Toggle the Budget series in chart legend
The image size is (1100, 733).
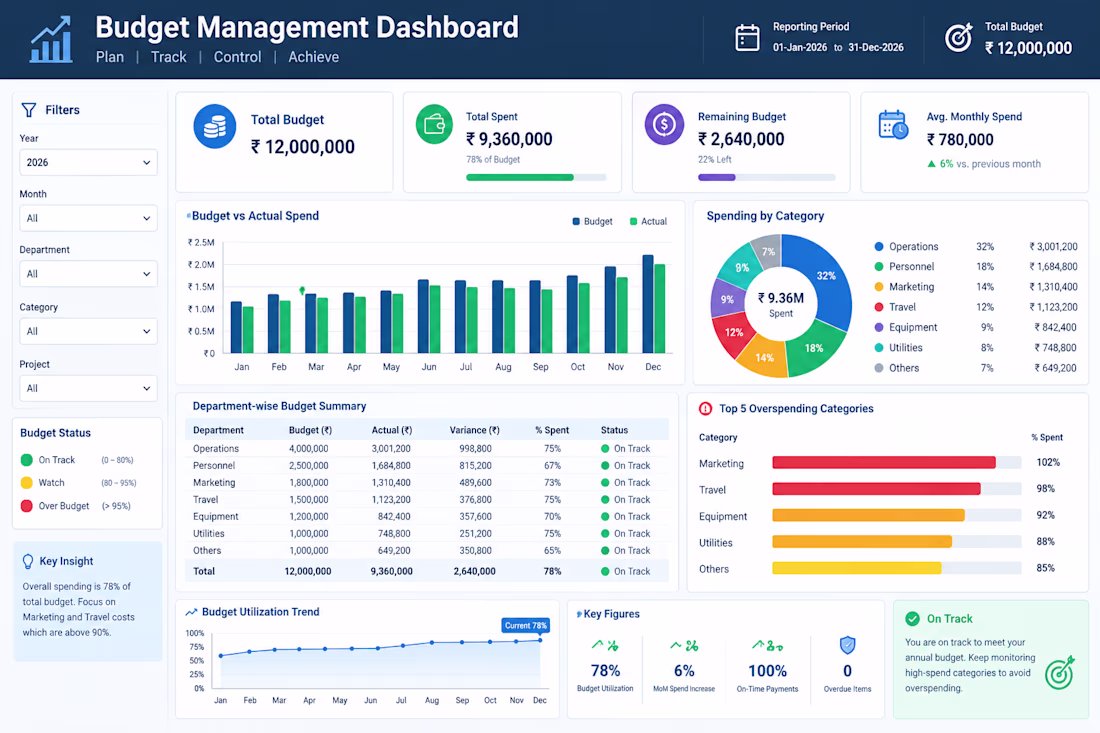[592, 222]
